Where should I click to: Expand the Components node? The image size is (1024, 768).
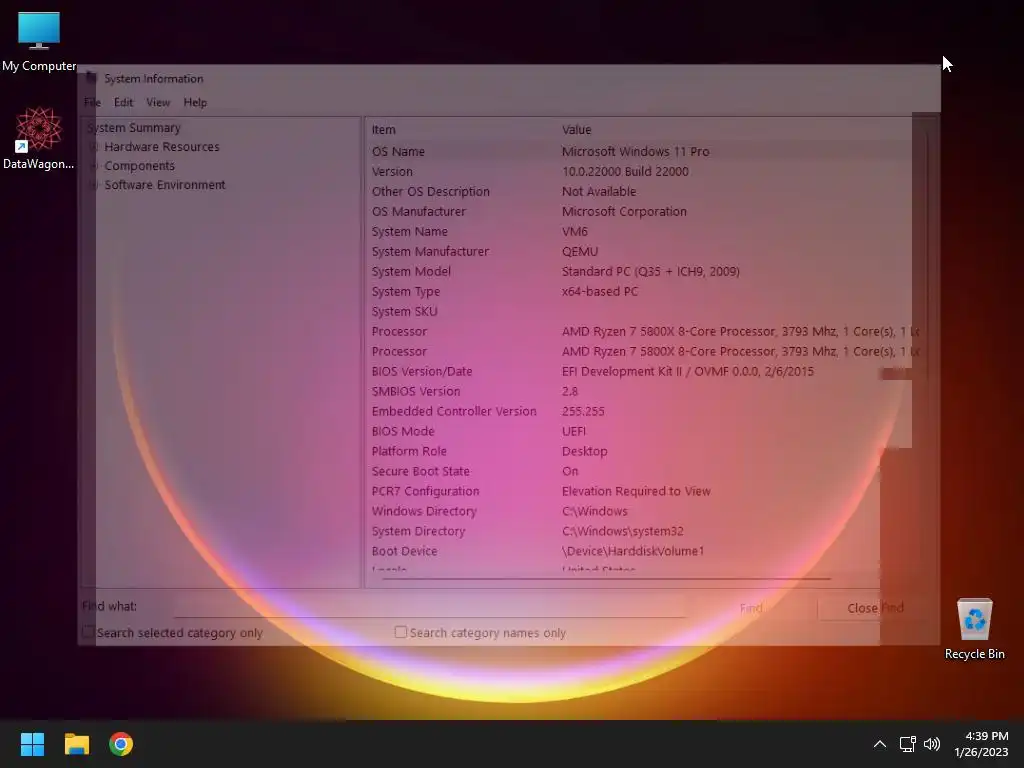93,166
